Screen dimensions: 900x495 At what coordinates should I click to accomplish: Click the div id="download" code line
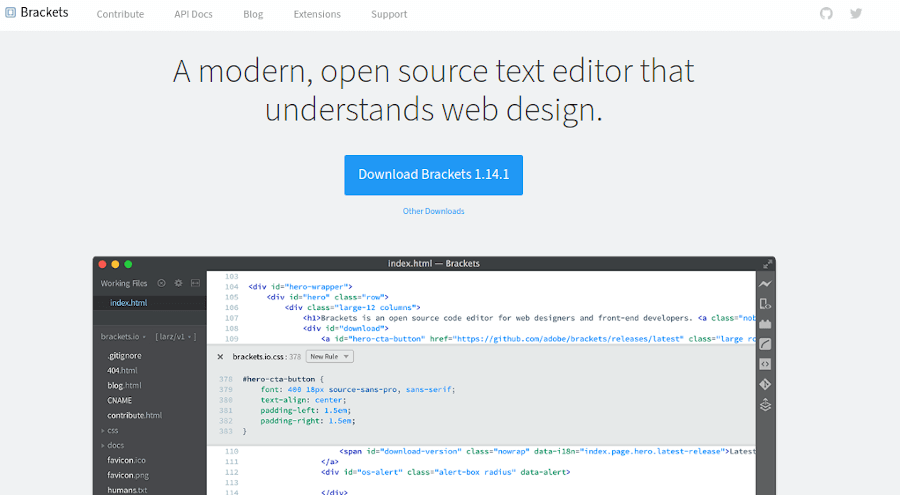click(346, 328)
